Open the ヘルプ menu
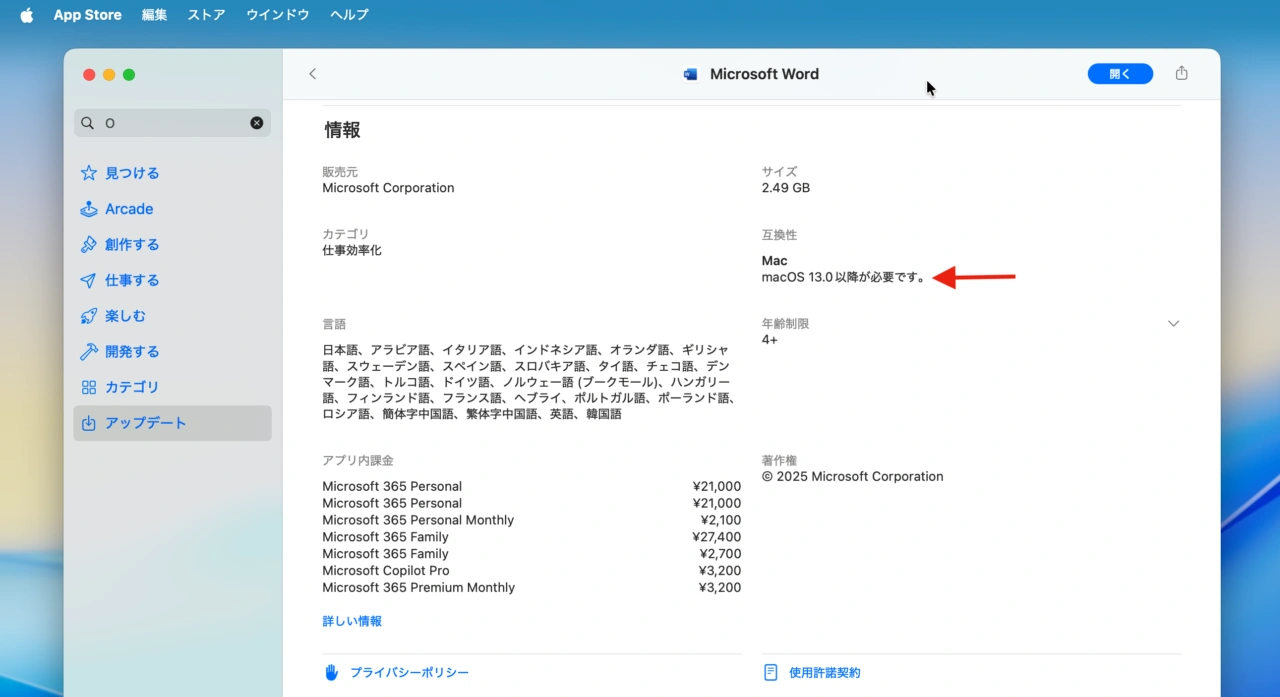1280x697 pixels. 348,14
